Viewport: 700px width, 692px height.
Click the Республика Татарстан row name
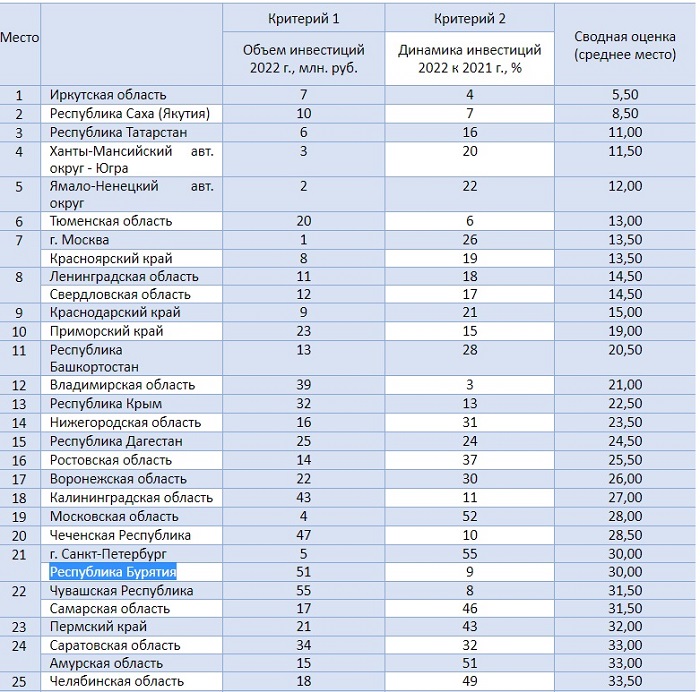(x=118, y=132)
